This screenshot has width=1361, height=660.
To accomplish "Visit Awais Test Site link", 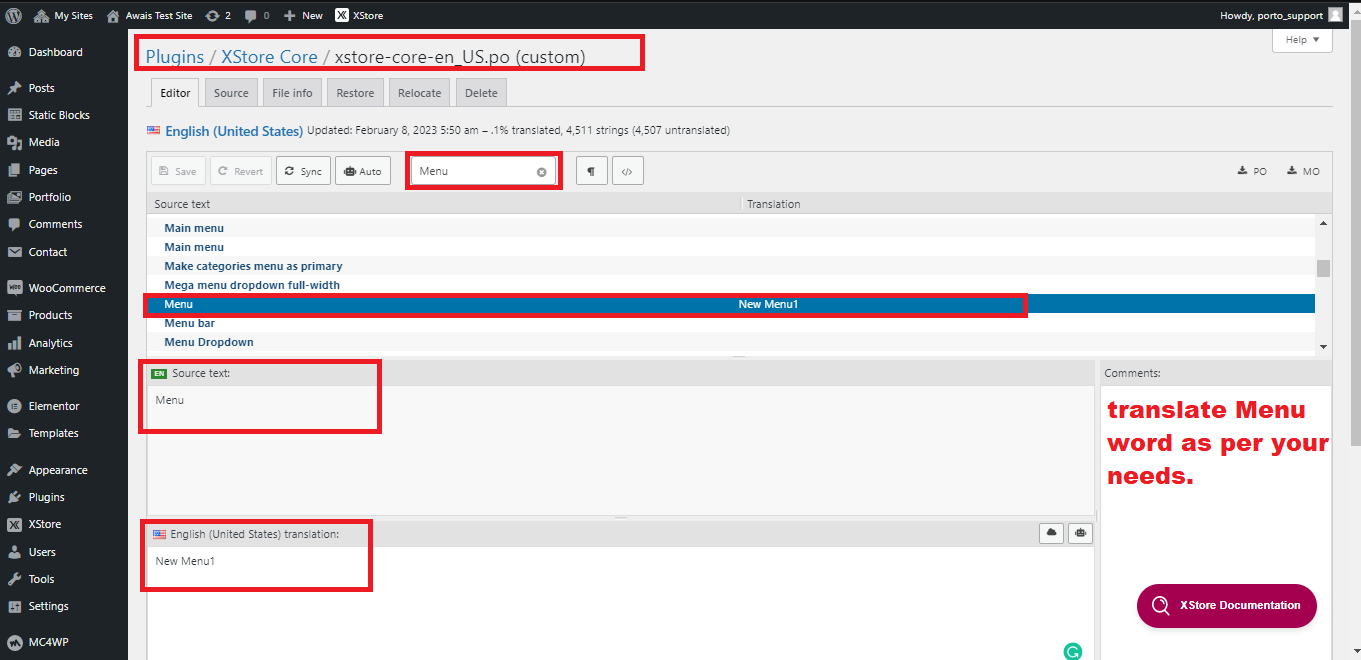I will tap(149, 15).
